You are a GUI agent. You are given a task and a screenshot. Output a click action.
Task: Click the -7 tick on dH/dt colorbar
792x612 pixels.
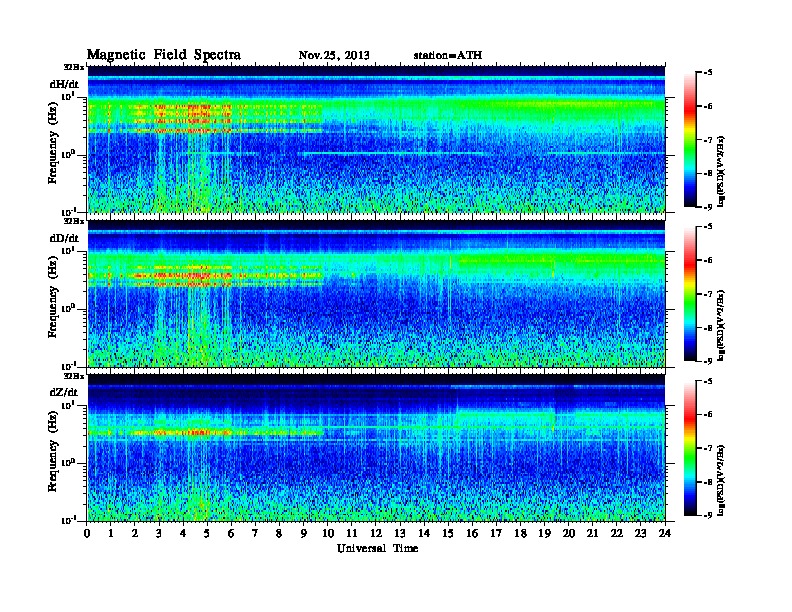tap(708, 140)
